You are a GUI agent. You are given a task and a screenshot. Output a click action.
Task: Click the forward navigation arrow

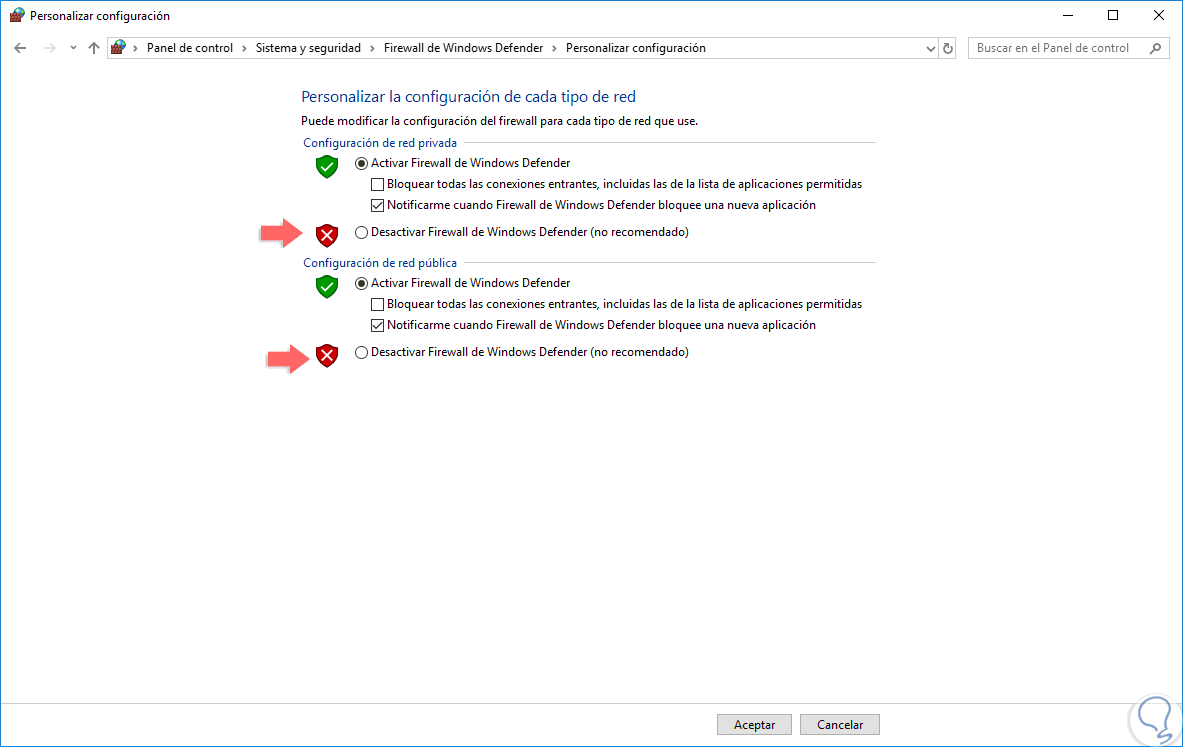point(50,48)
